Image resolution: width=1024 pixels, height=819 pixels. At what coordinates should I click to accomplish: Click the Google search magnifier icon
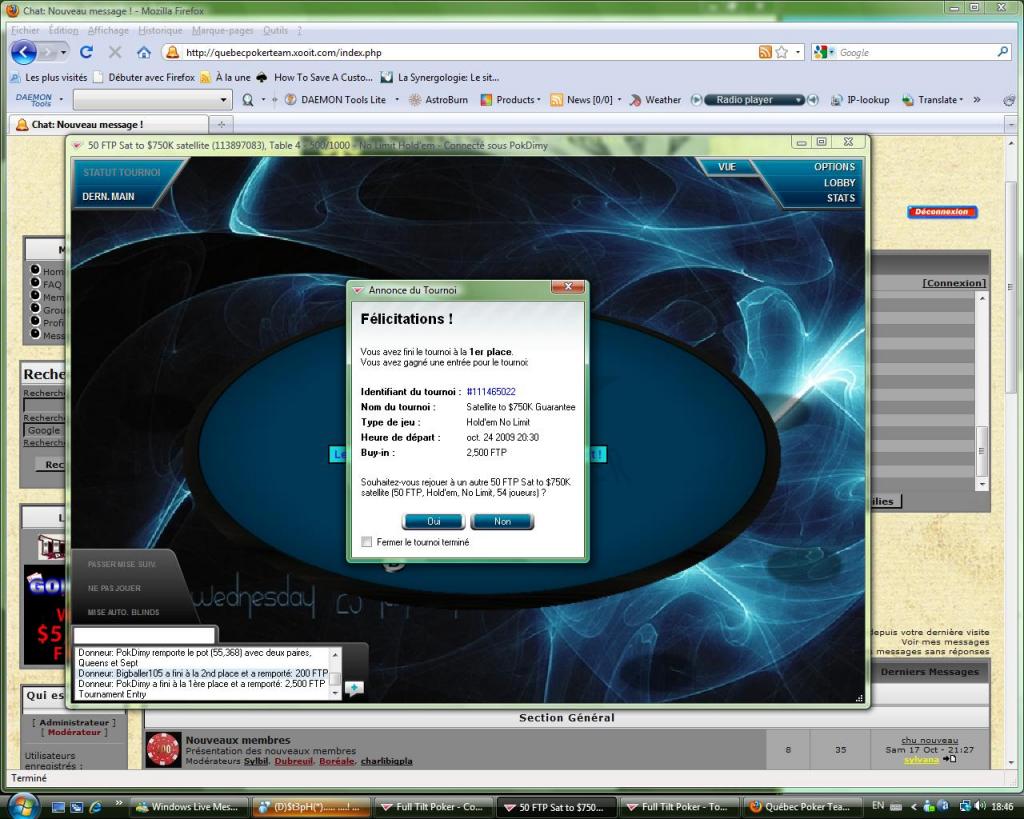(x=1003, y=52)
